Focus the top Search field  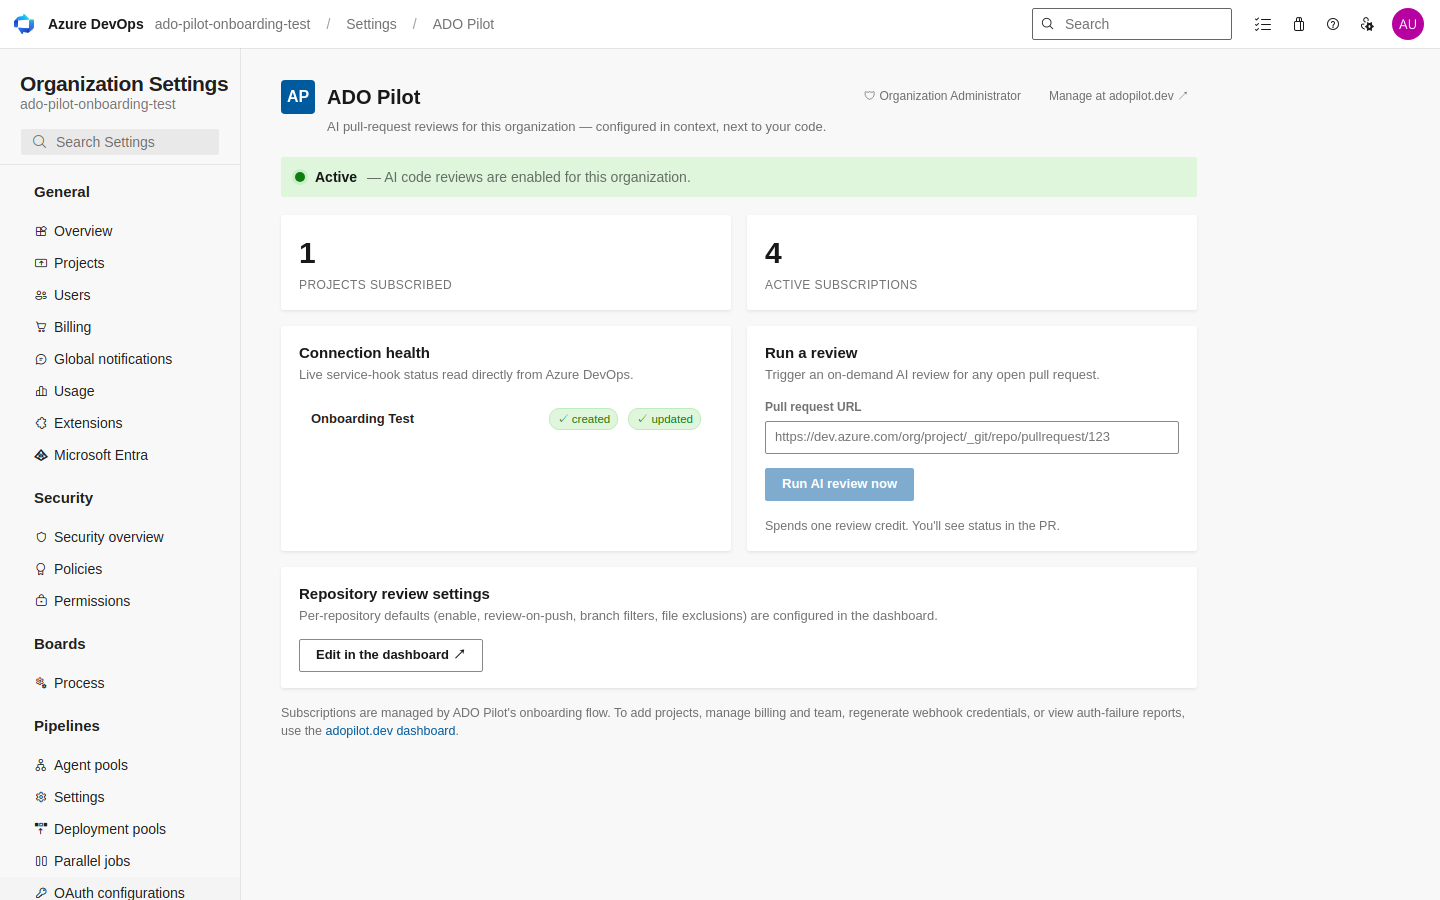tap(1132, 24)
